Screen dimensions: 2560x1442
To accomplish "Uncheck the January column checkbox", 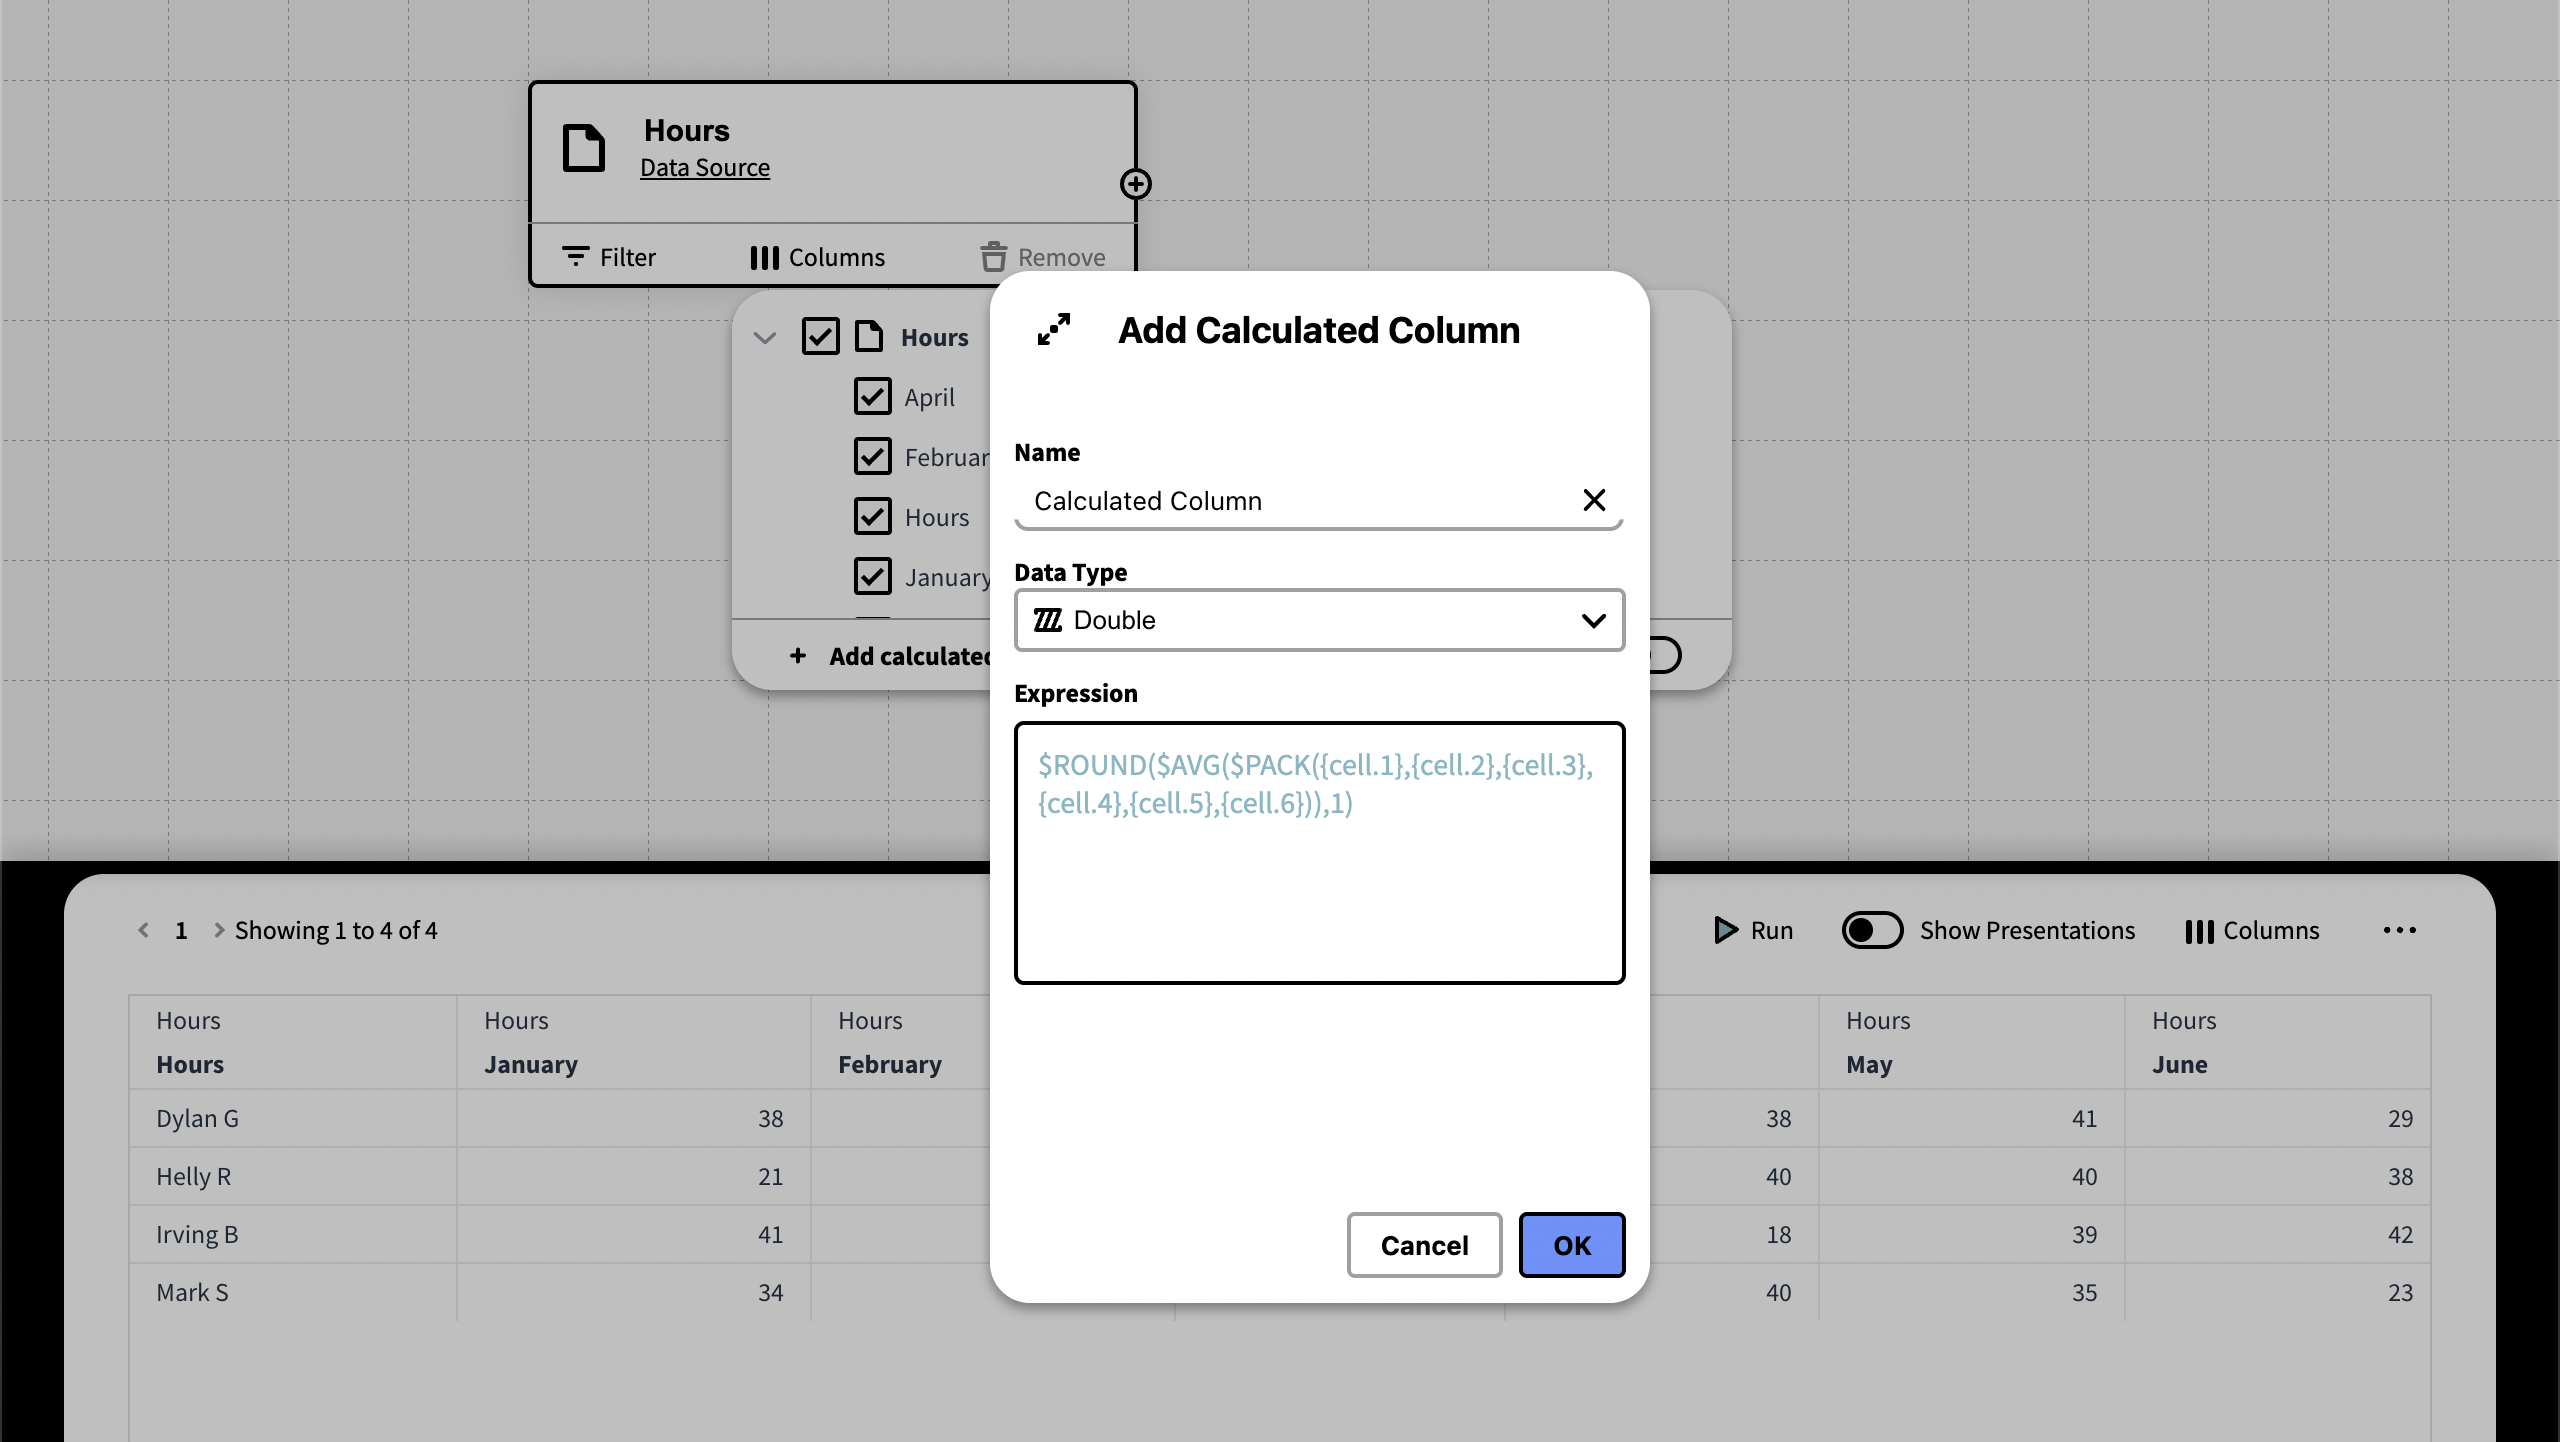I will coord(872,576).
